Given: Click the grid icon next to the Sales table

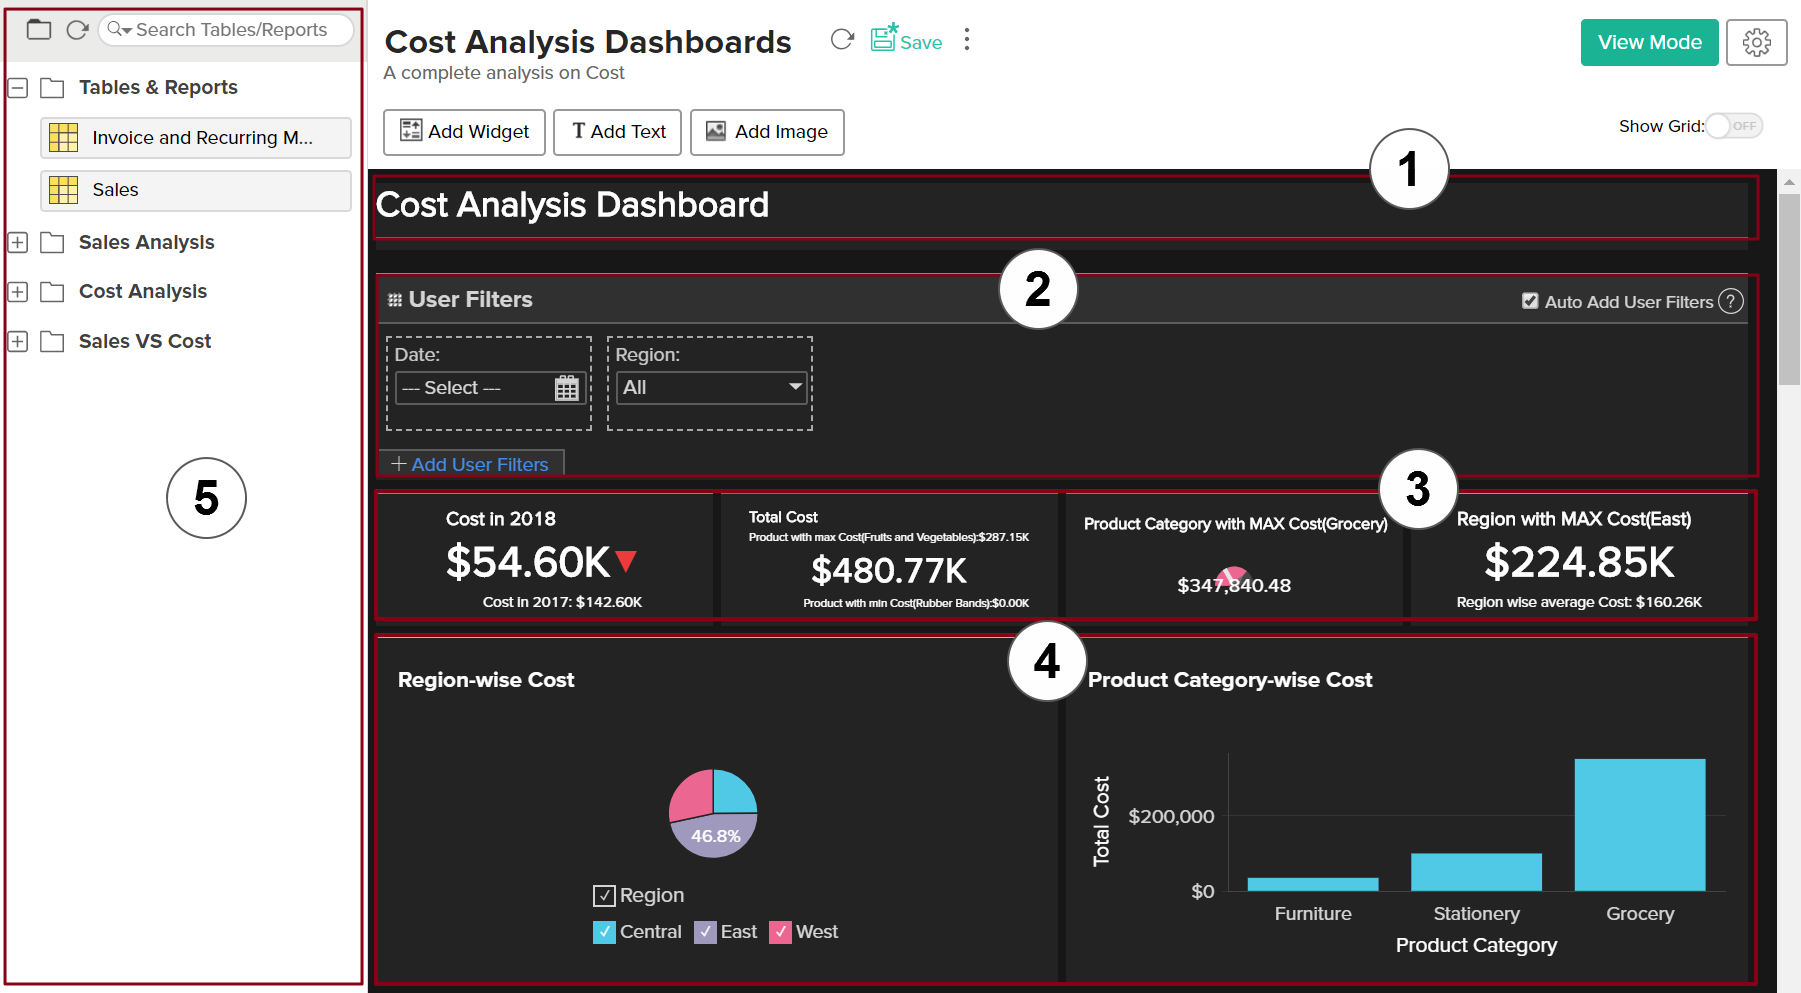Looking at the screenshot, I should pyautogui.click(x=62, y=189).
